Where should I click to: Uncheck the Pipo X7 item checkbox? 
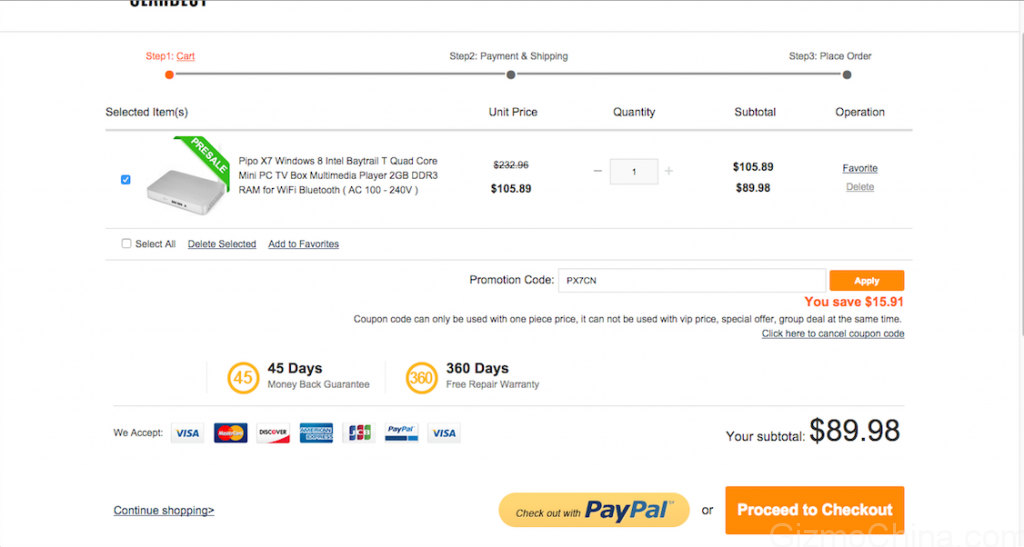[x=125, y=180]
